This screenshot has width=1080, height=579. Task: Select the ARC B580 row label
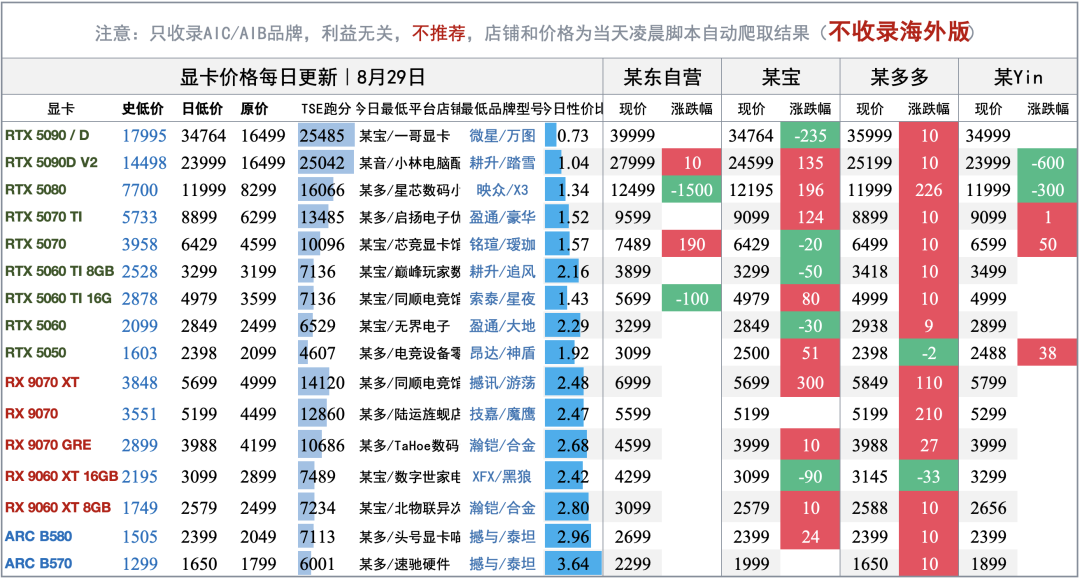39,536
